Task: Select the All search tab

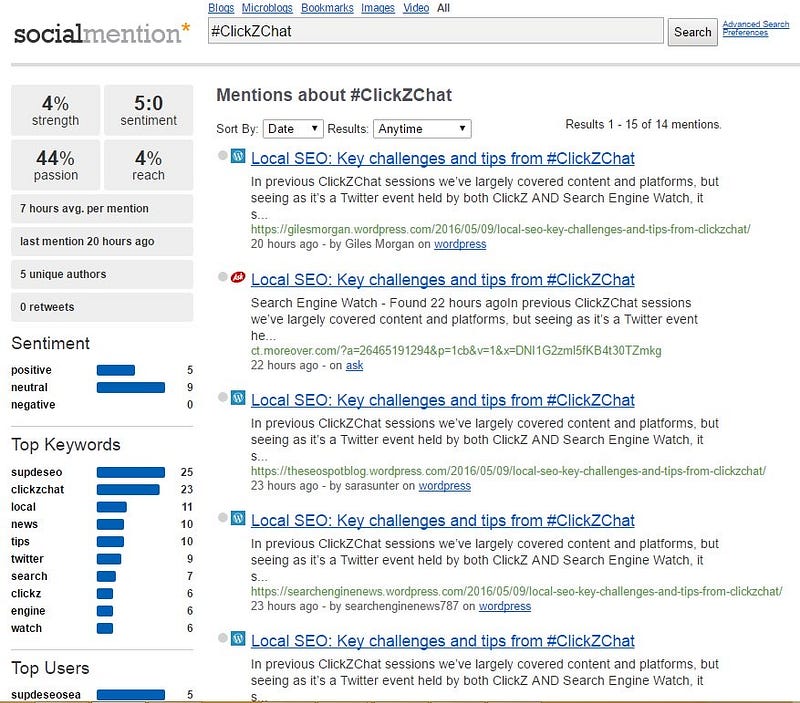Action: 443,8
